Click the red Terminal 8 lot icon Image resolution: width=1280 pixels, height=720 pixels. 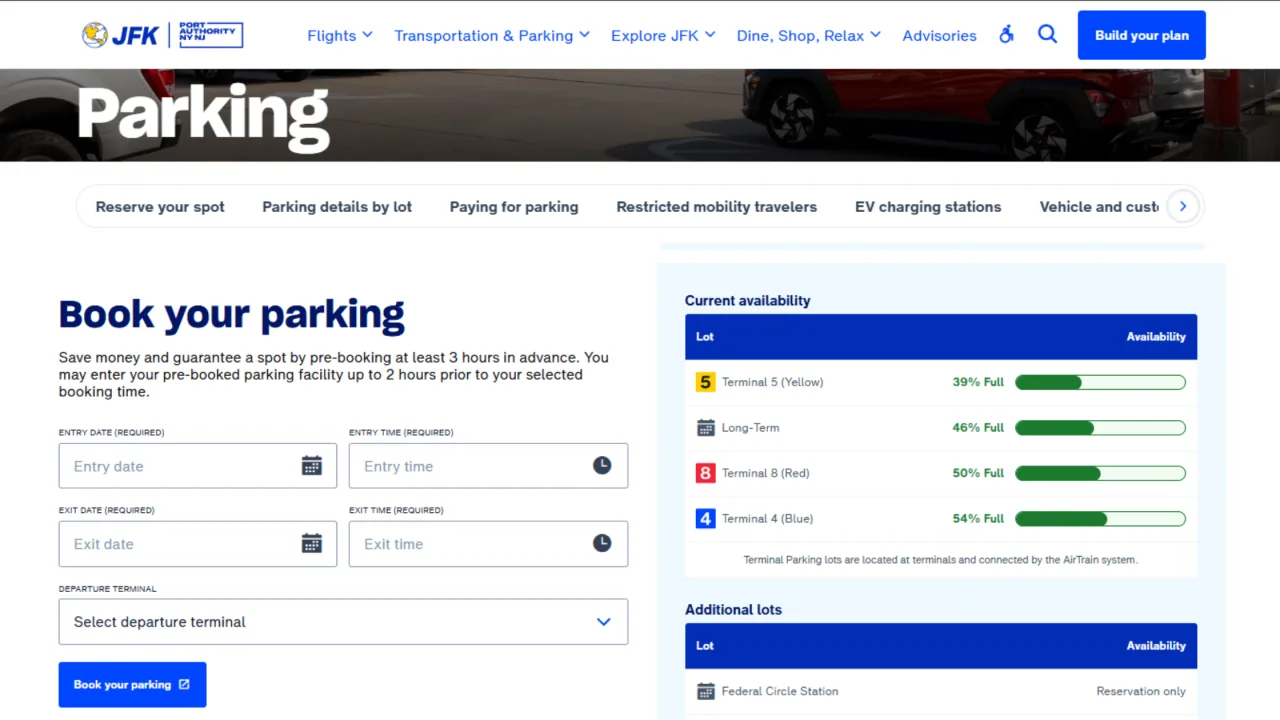click(x=705, y=473)
